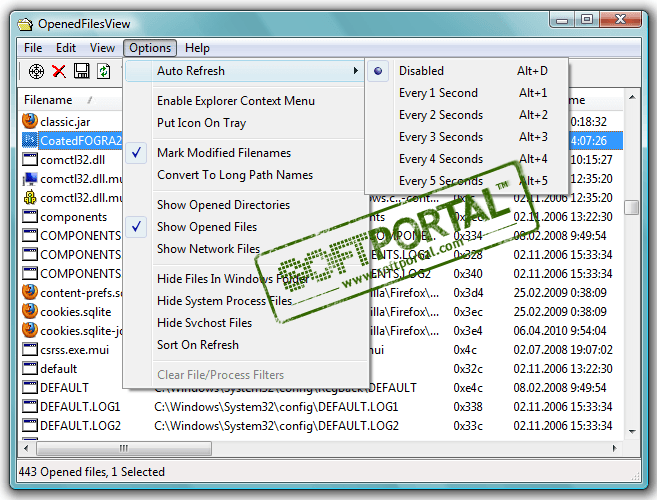Click the status bar opened files count
This screenshot has width=657, height=500.
(91, 472)
